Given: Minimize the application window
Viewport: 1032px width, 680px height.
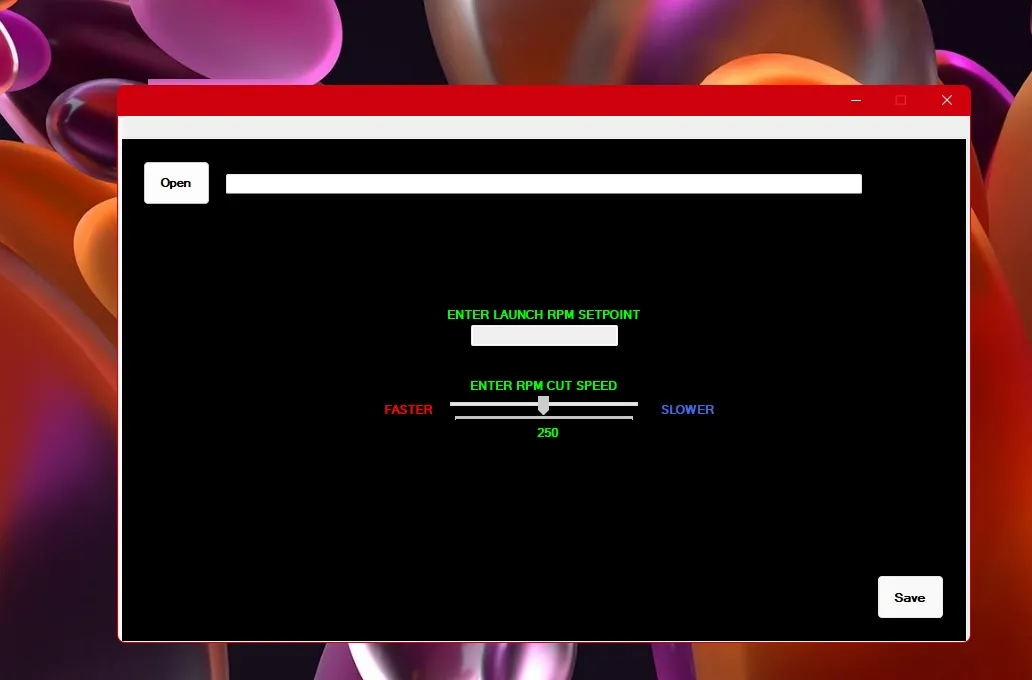Looking at the screenshot, I should (855, 100).
